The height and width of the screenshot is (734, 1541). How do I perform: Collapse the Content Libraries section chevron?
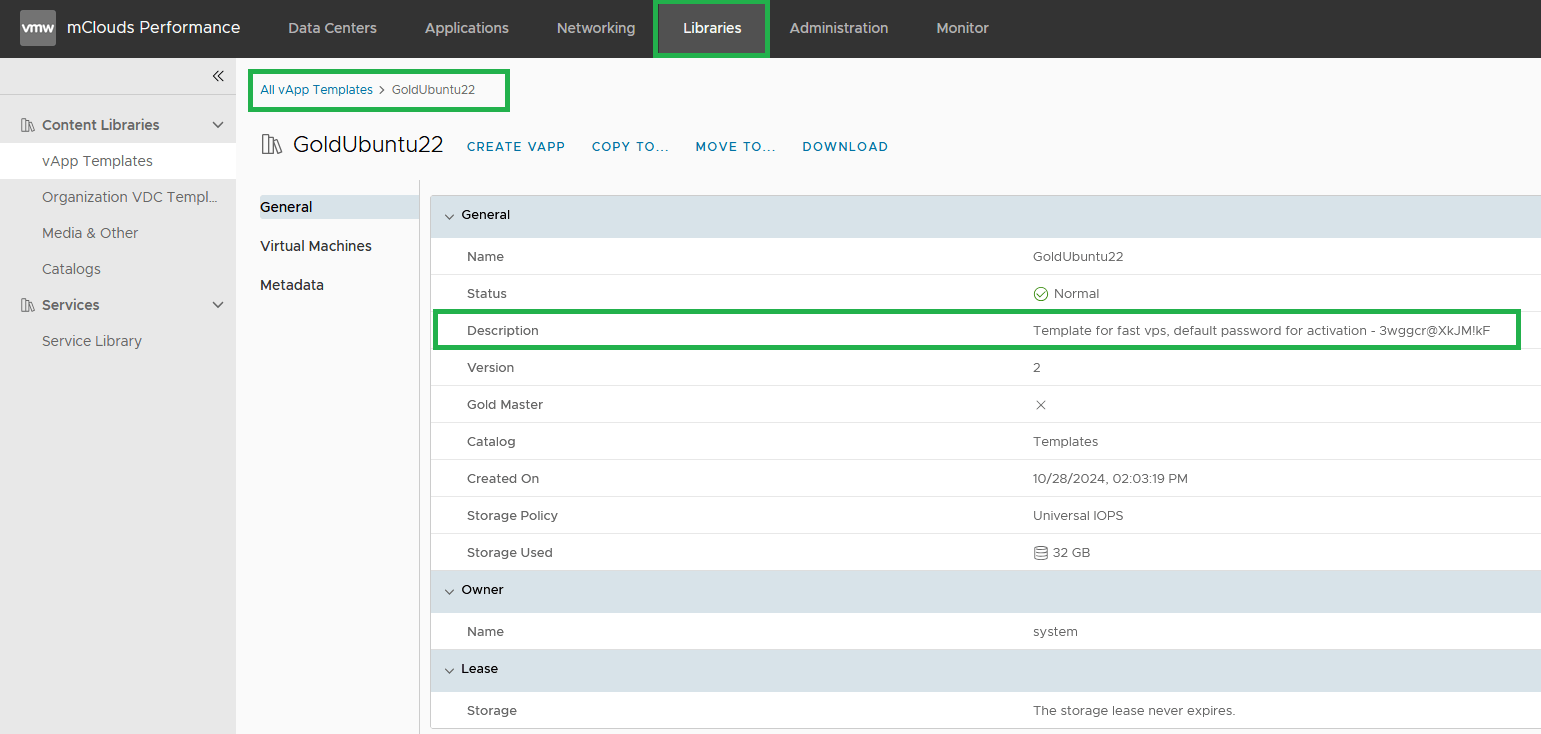point(218,125)
